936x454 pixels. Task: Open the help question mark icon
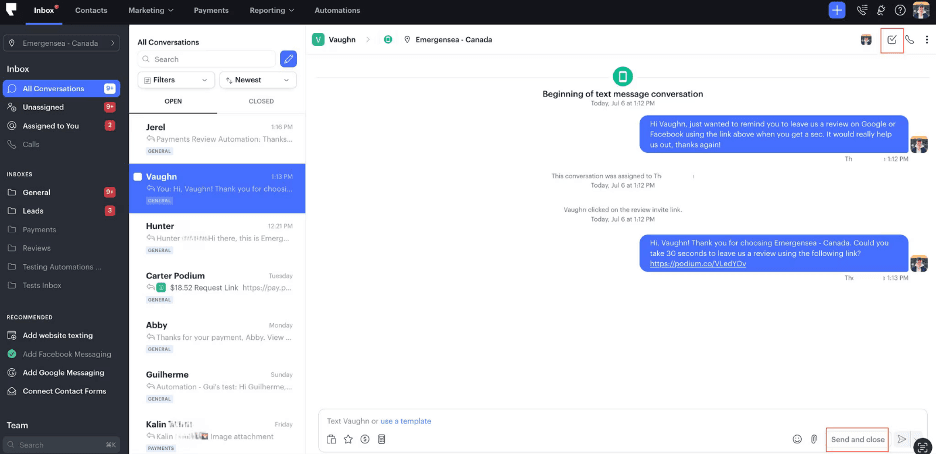pos(901,10)
